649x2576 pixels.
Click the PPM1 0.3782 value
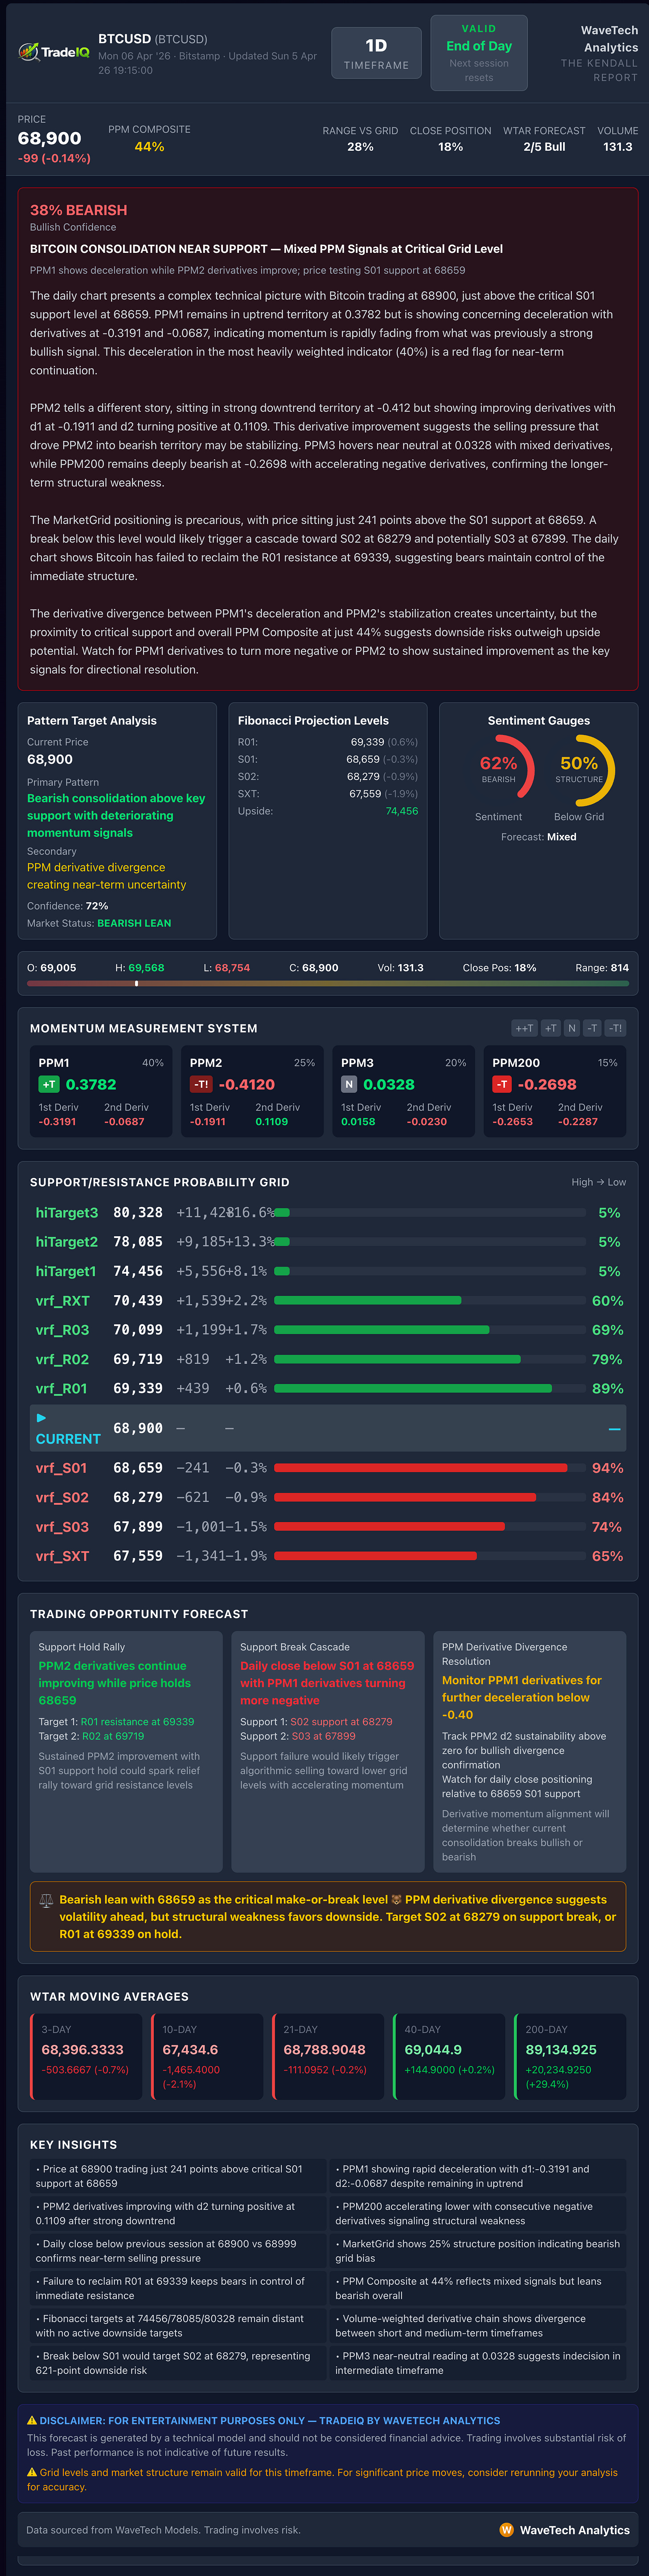point(91,1084)
